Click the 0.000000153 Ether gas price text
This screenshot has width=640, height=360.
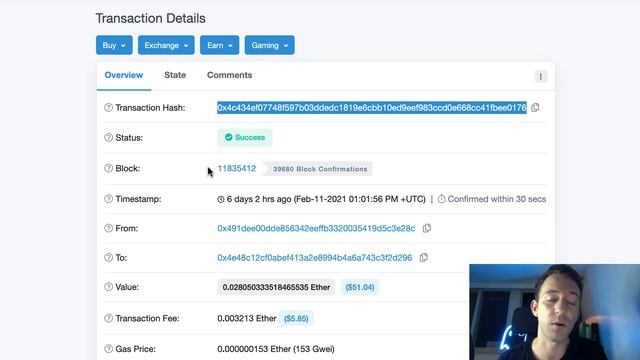[x=276, y=349]
